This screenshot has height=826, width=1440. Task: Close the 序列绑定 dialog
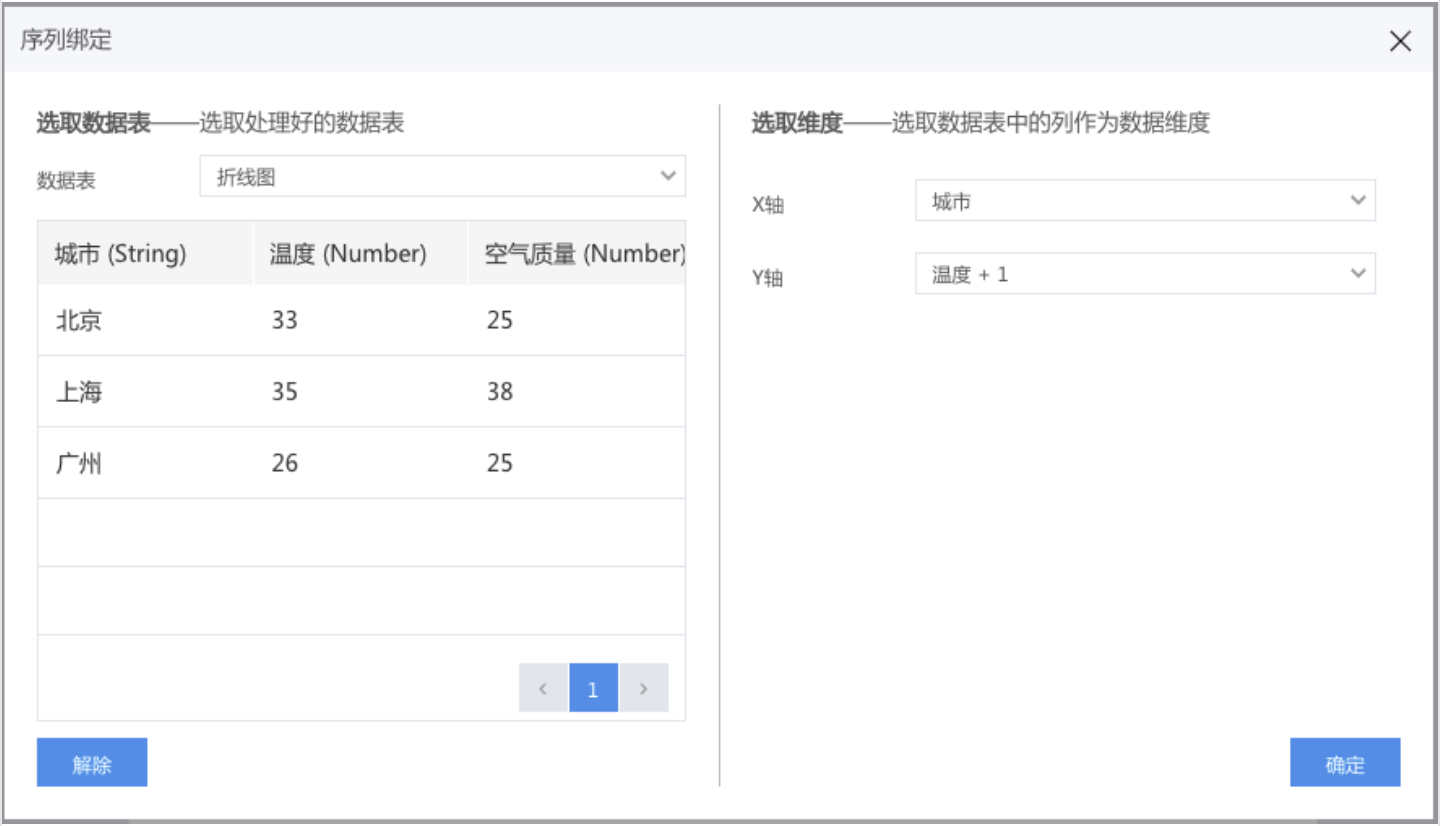pyautogui.click(x=1400, y=41)
